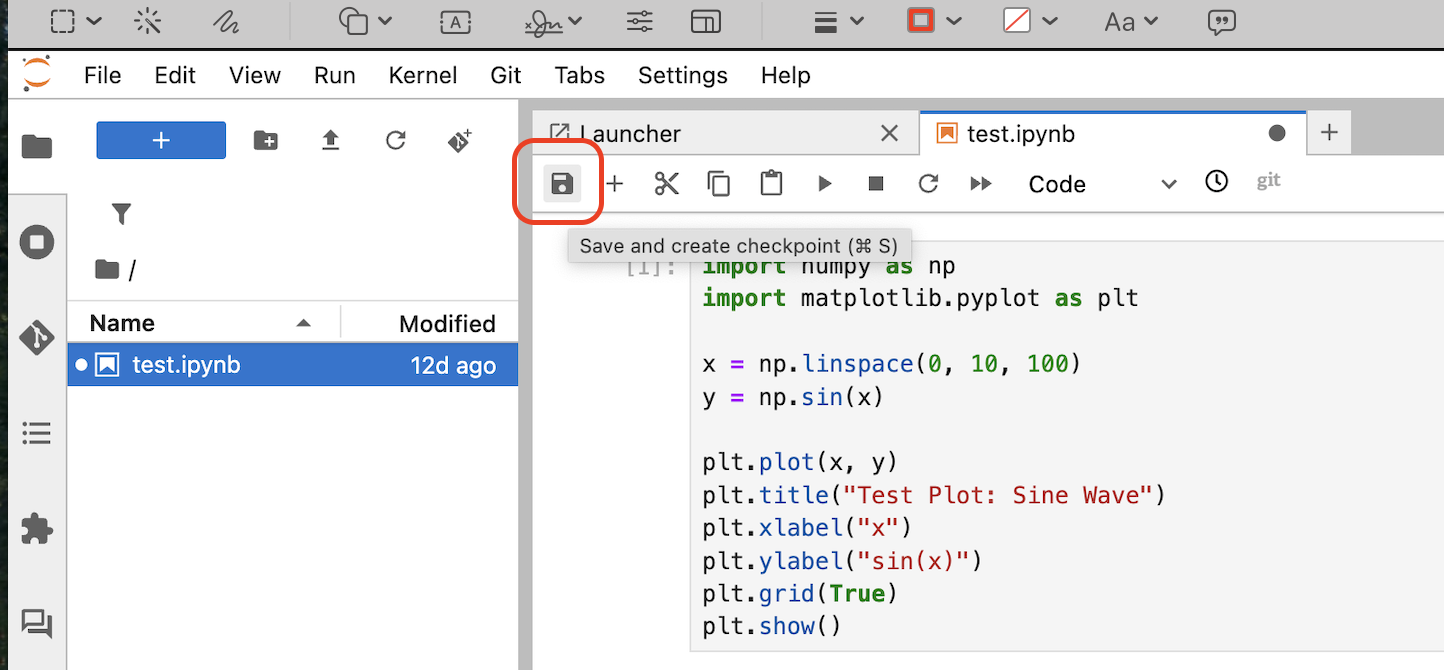Open the Edit menu
The image size is (1444, 670).
(175, 75)
